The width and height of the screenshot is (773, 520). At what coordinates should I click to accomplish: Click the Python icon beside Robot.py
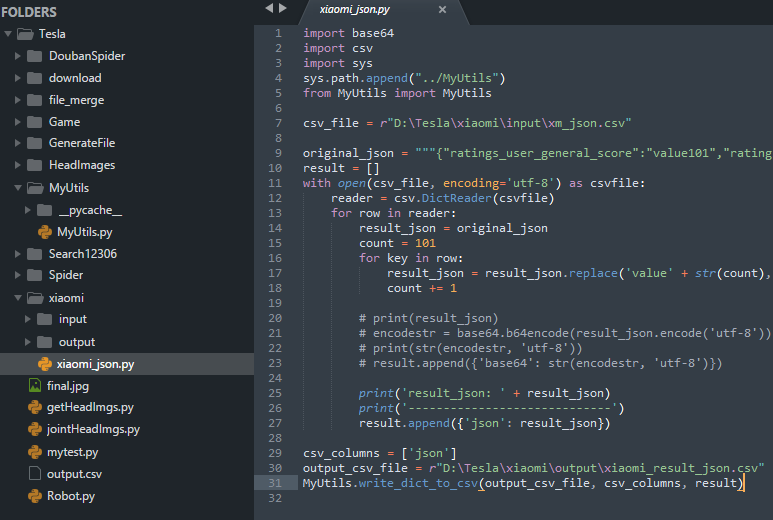coord(35,495)
